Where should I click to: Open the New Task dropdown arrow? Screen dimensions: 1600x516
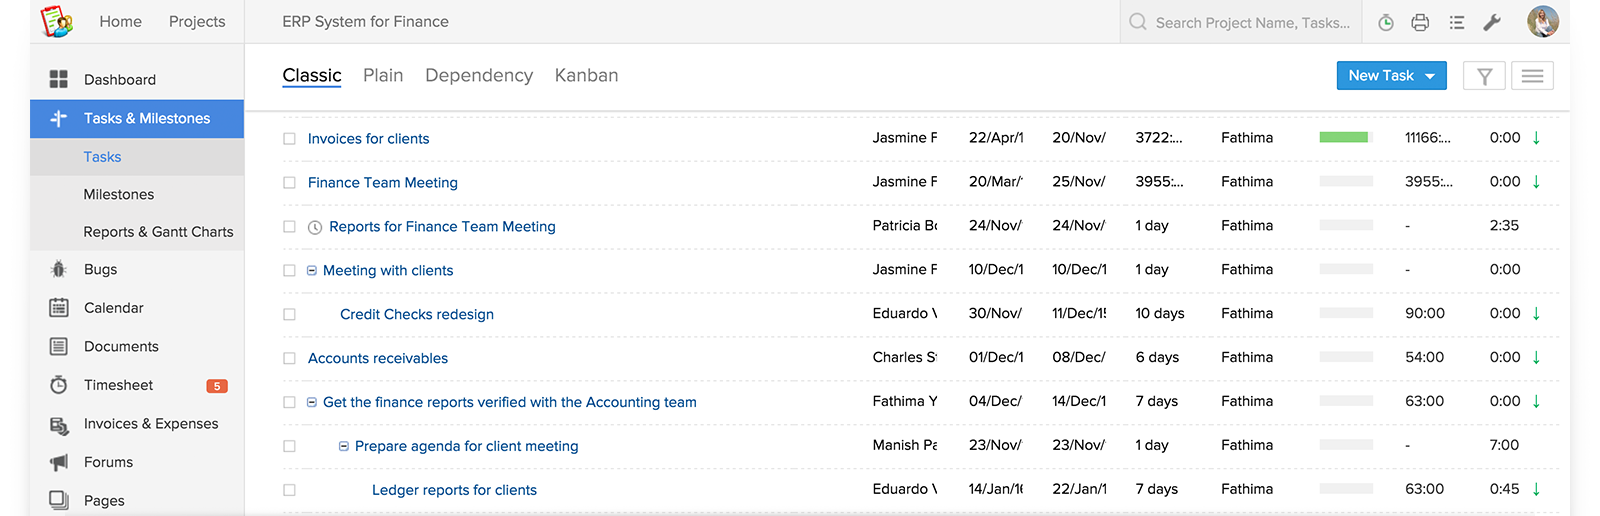coord(1430,76)
